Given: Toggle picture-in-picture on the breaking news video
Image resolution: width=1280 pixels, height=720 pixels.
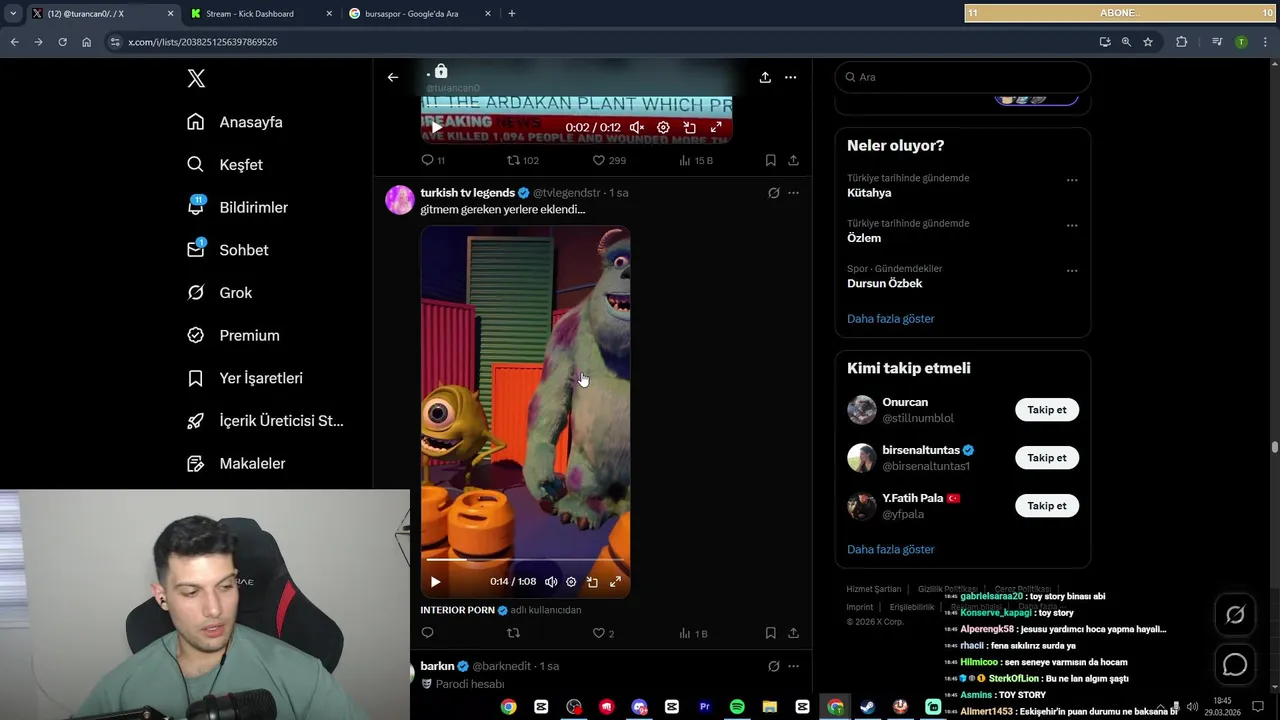Looking at the screenshot, I should tap(689, 127).
